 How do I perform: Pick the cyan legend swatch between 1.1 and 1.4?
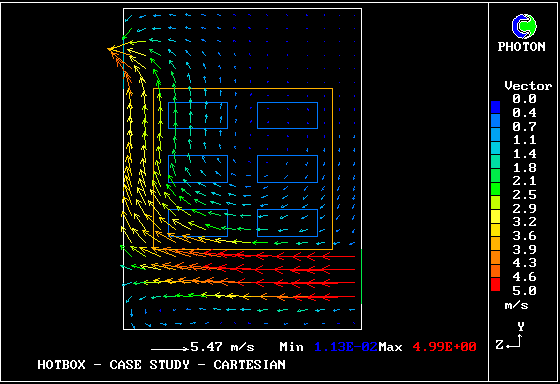pyautogui.click(x=495, y=148)
